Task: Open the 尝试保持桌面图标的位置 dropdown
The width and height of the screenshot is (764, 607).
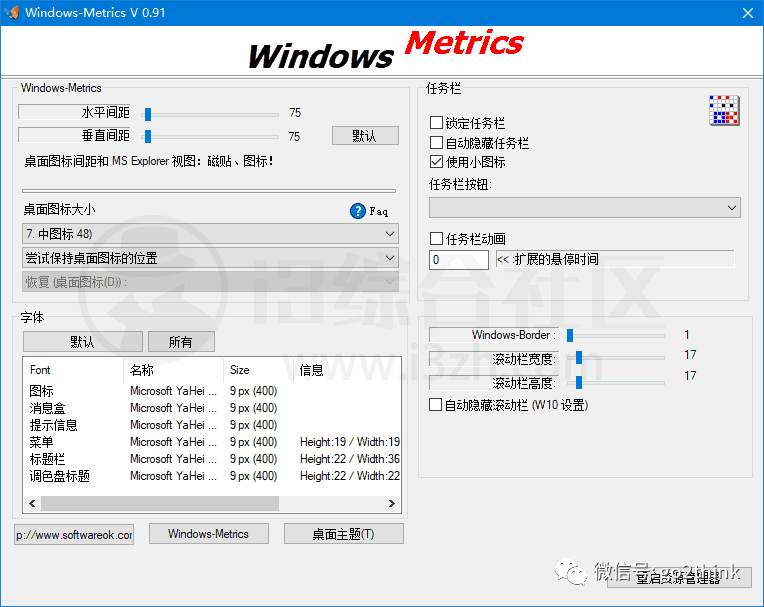Action: [x=210, y=258]
